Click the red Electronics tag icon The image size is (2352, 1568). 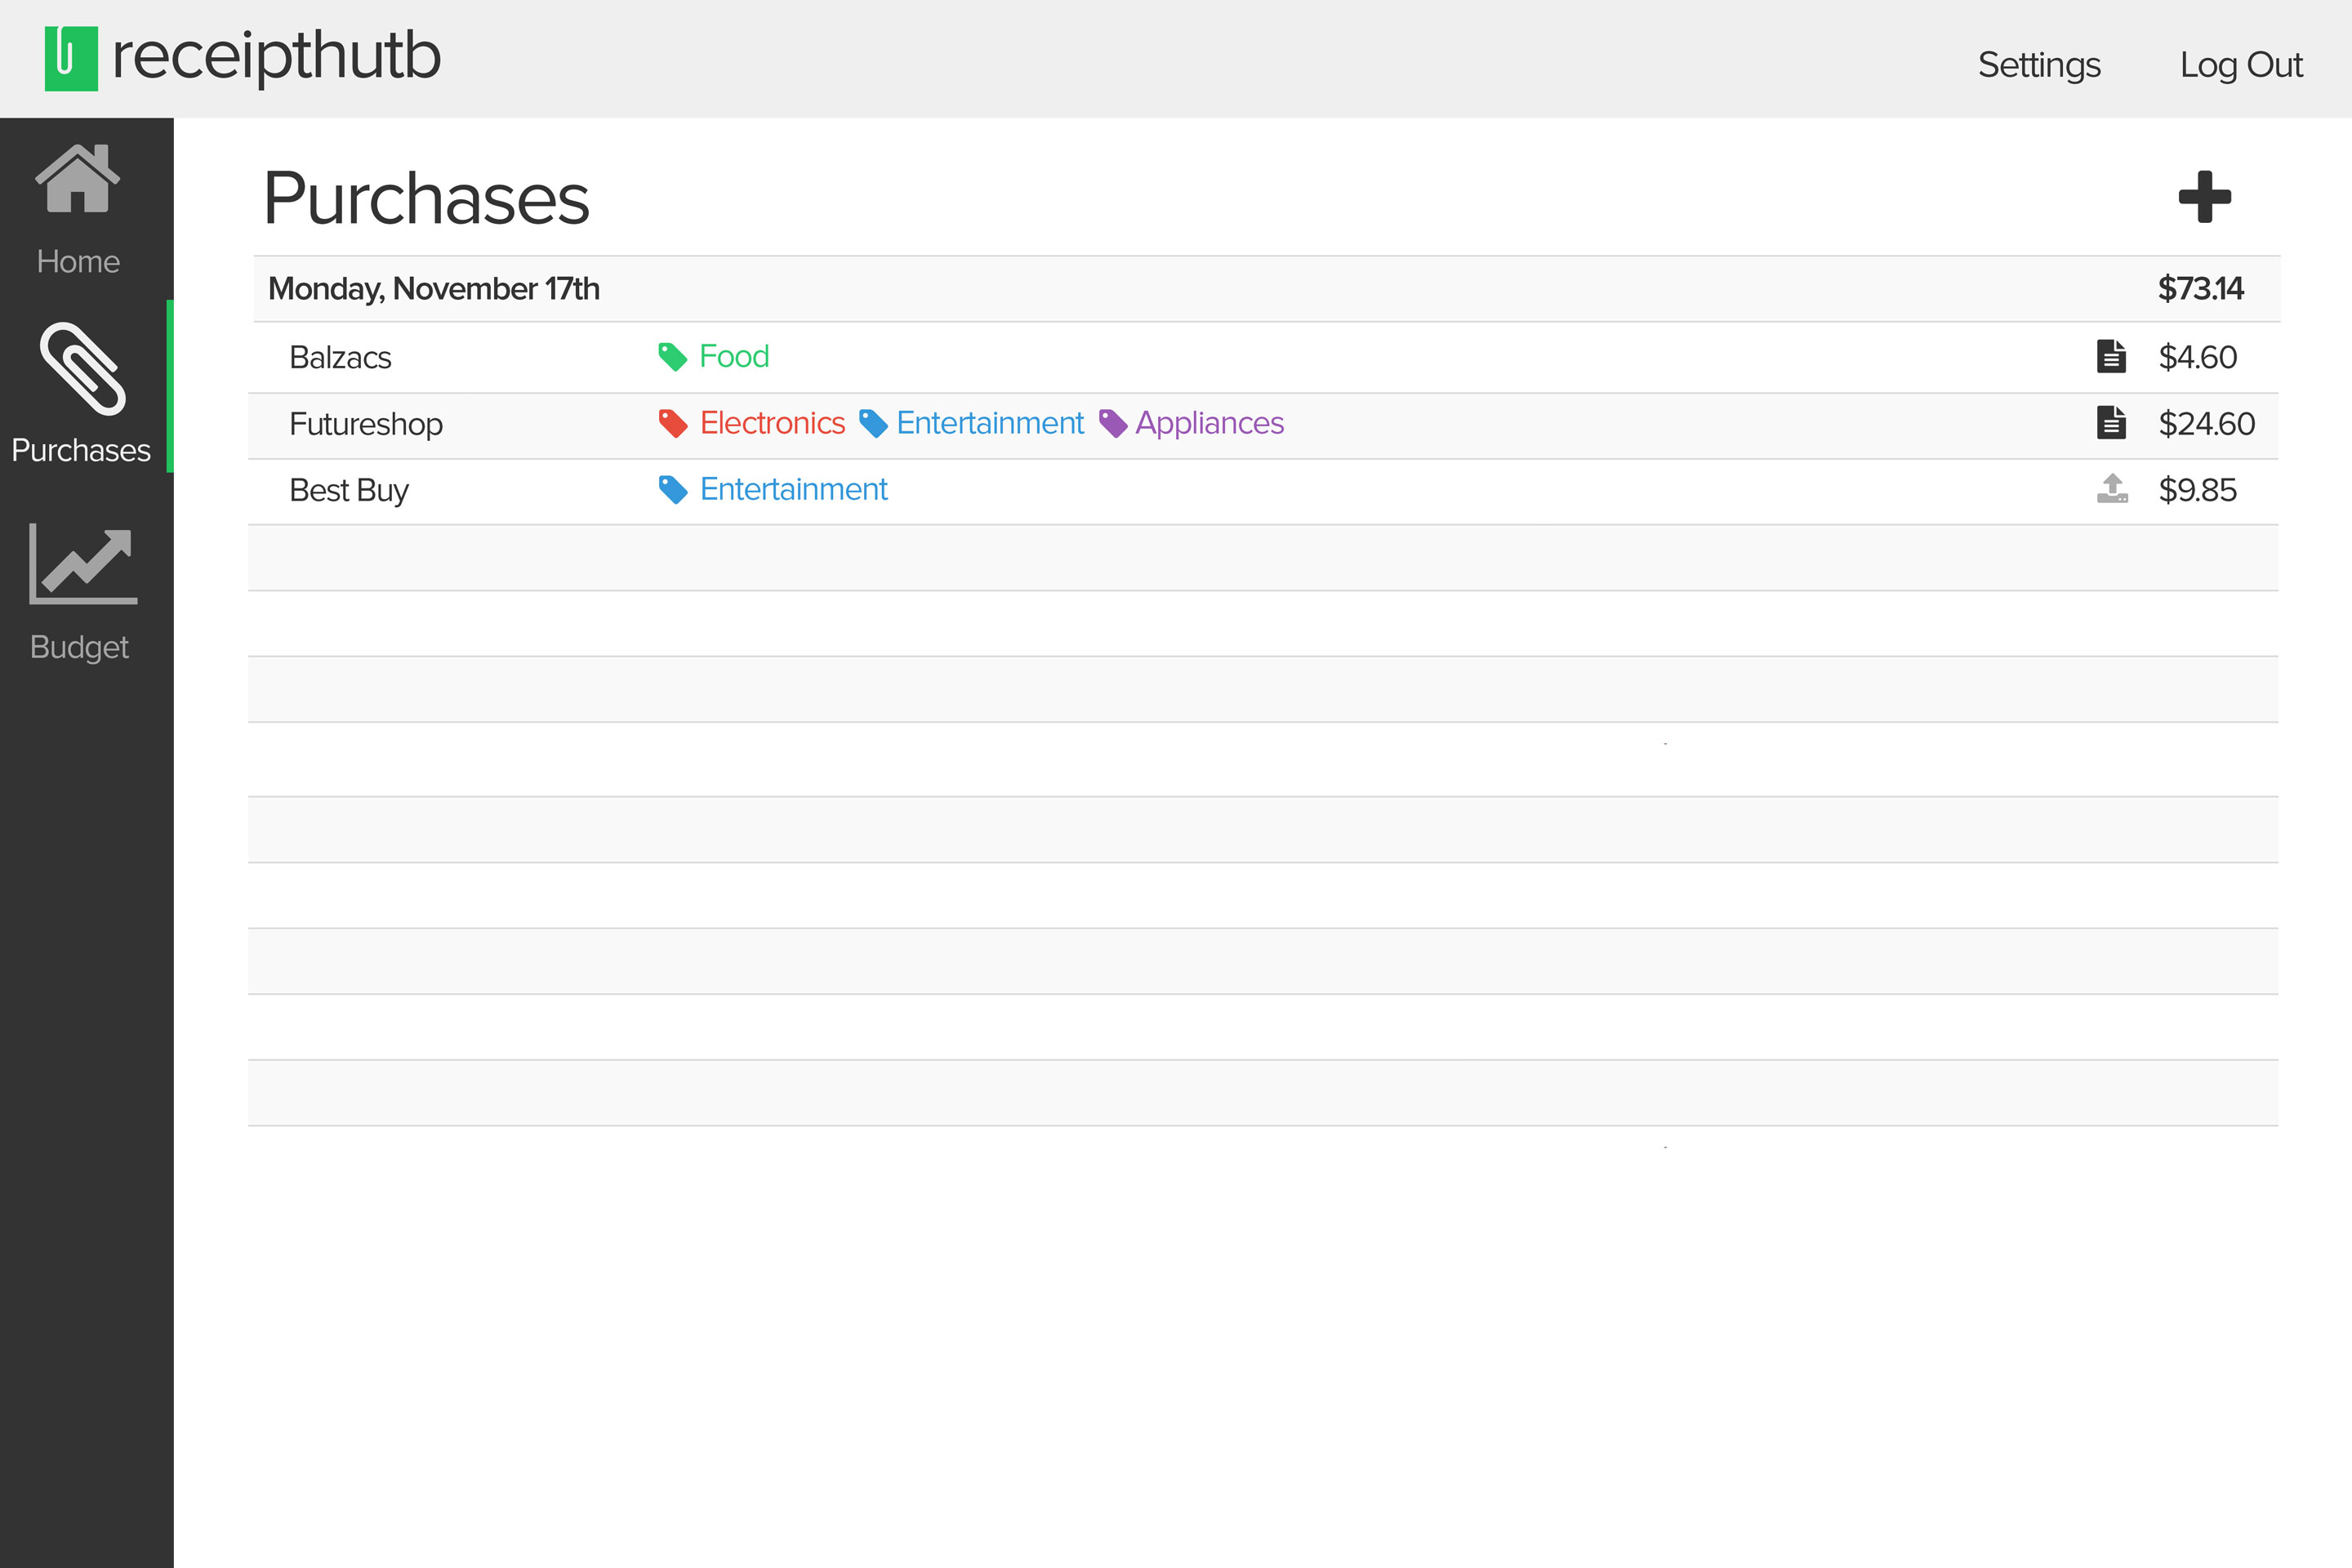[673, 423]
